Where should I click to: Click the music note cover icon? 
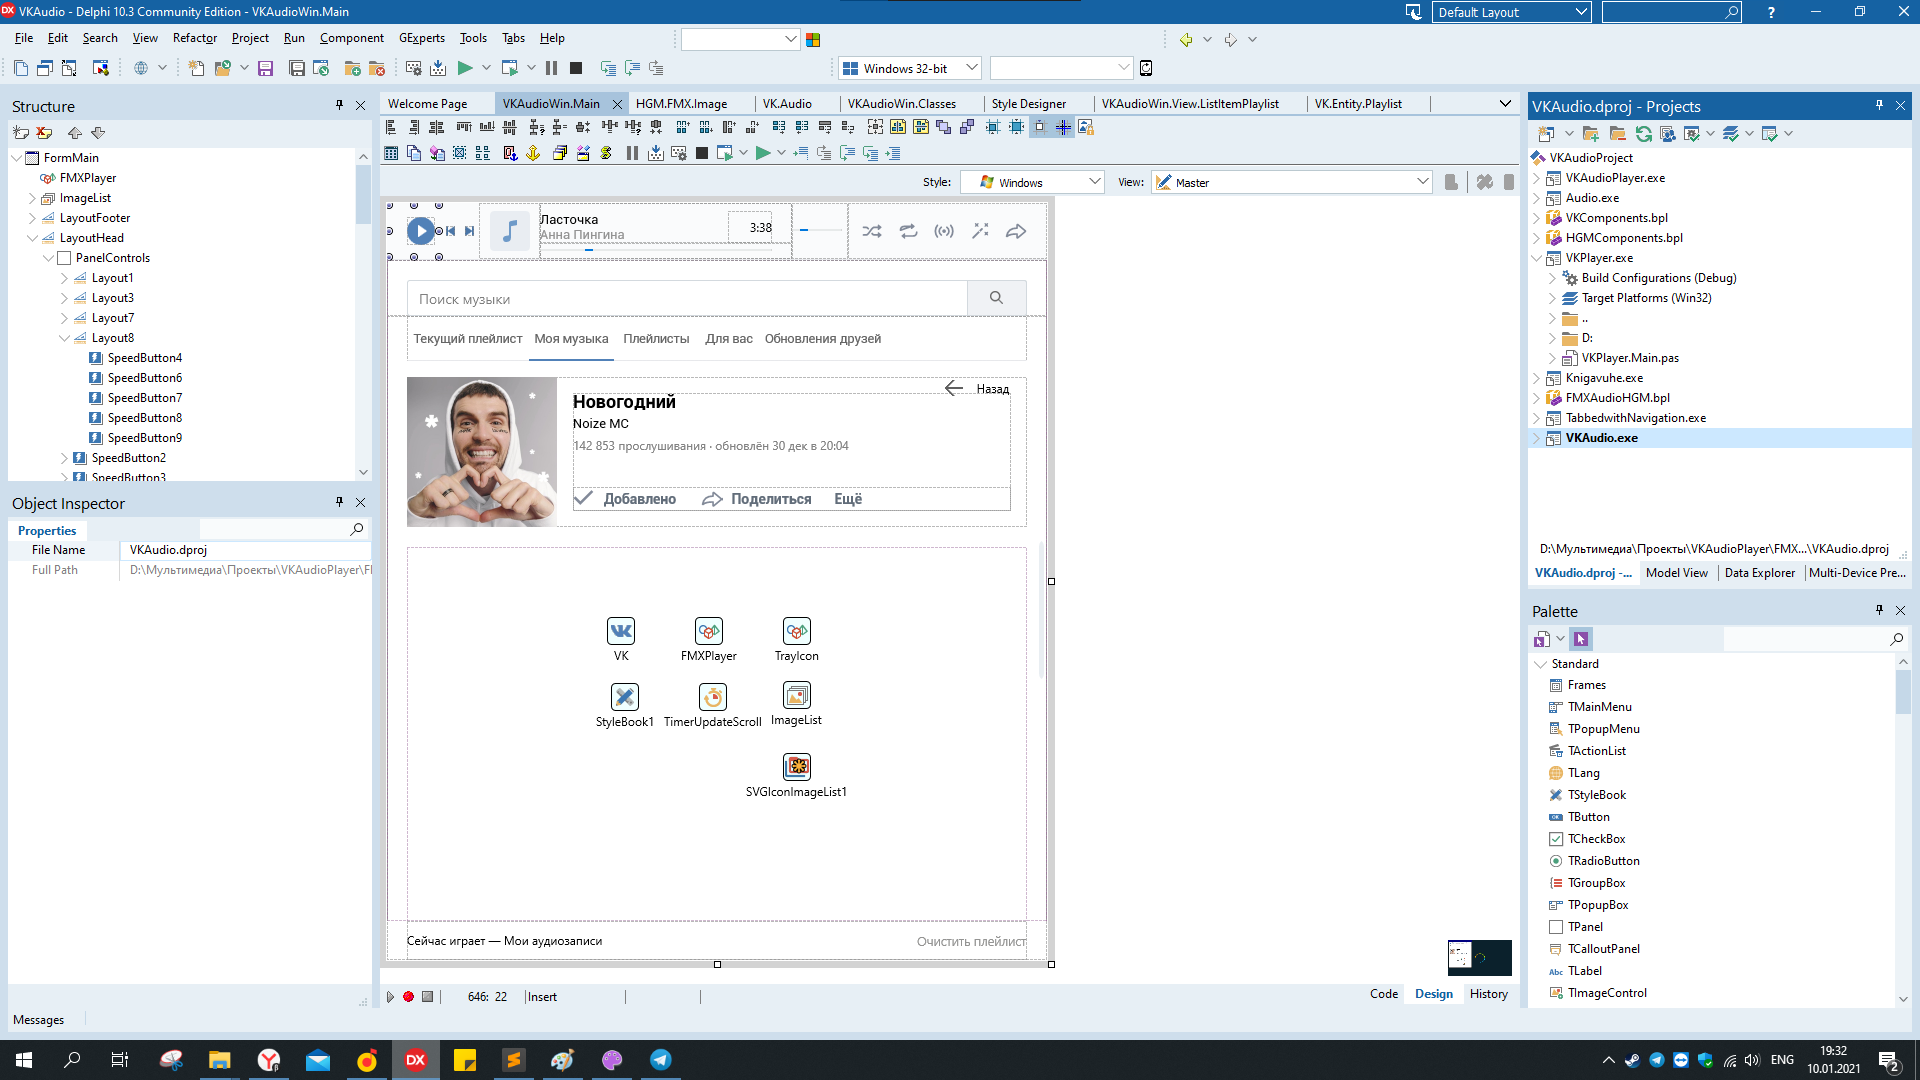(509, 231)
